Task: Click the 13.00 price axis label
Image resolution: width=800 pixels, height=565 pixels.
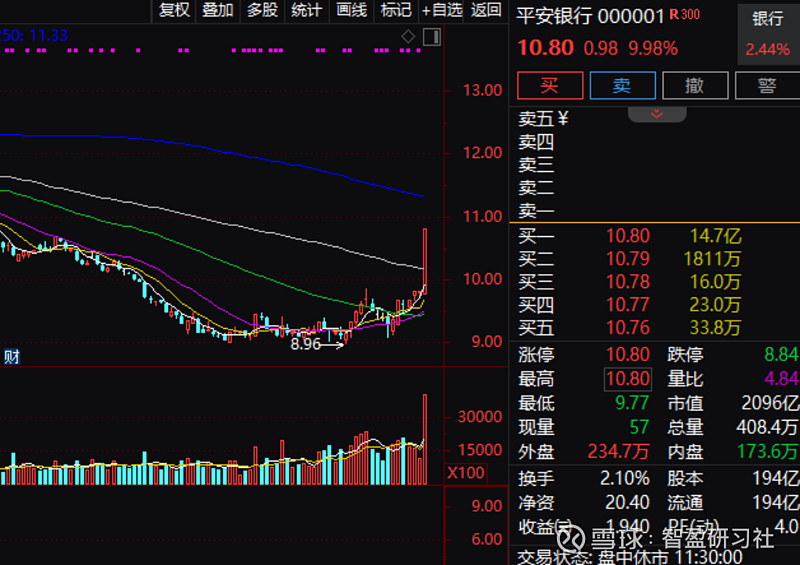Action: (x=482, y=90)
